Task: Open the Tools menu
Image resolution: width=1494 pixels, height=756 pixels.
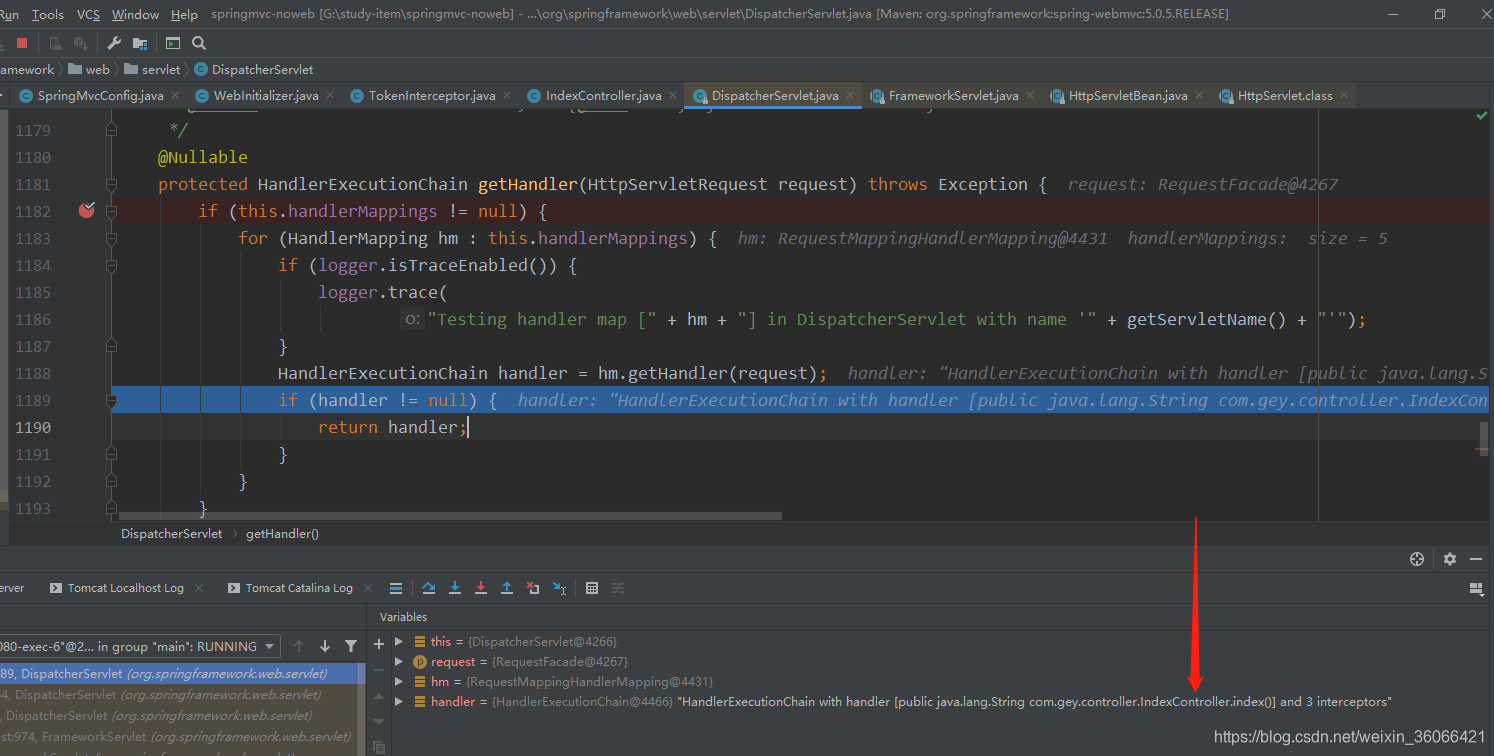Action: pos(47,14)
